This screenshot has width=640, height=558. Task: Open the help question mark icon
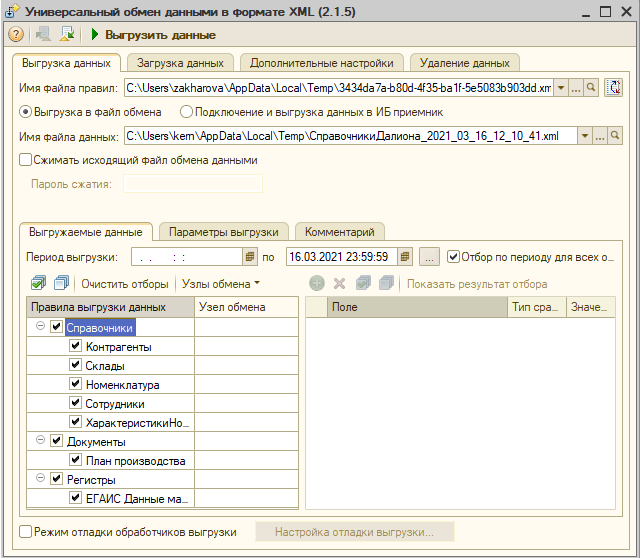(x=16, y=34)
